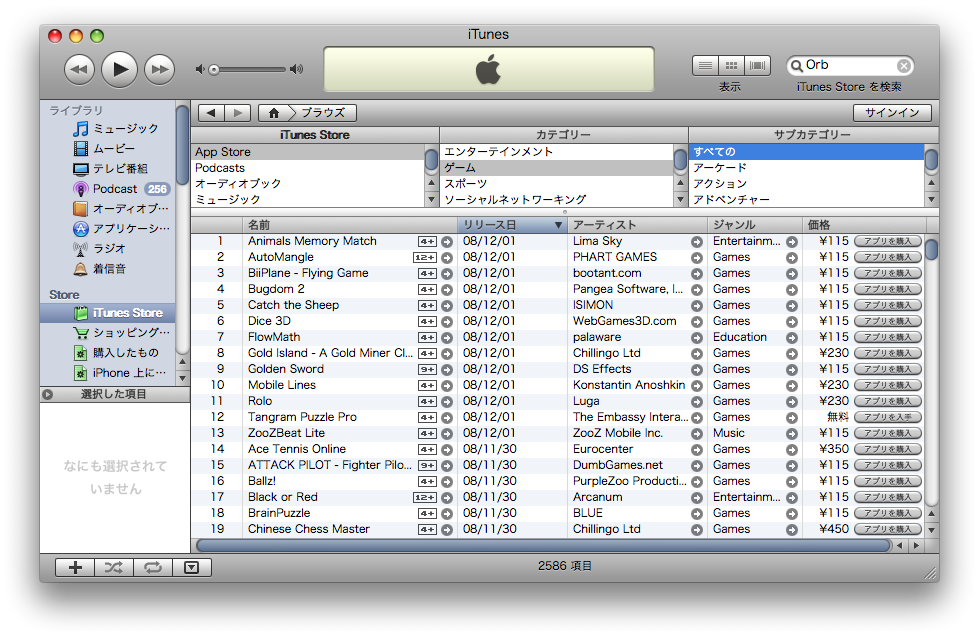Sort by 価格 column header
979x637 pixels.
pos(865,225)
